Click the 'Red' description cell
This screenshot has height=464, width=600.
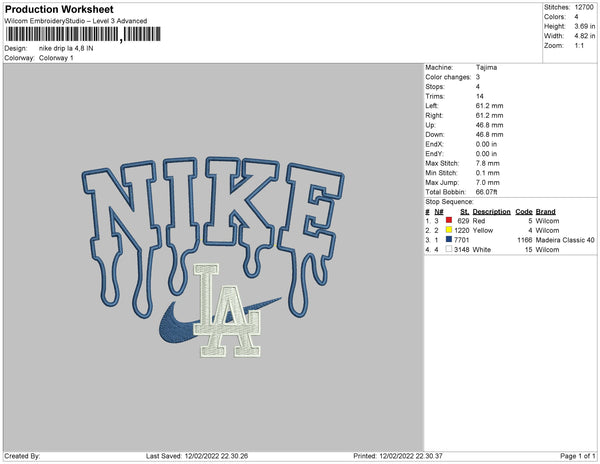479,221
